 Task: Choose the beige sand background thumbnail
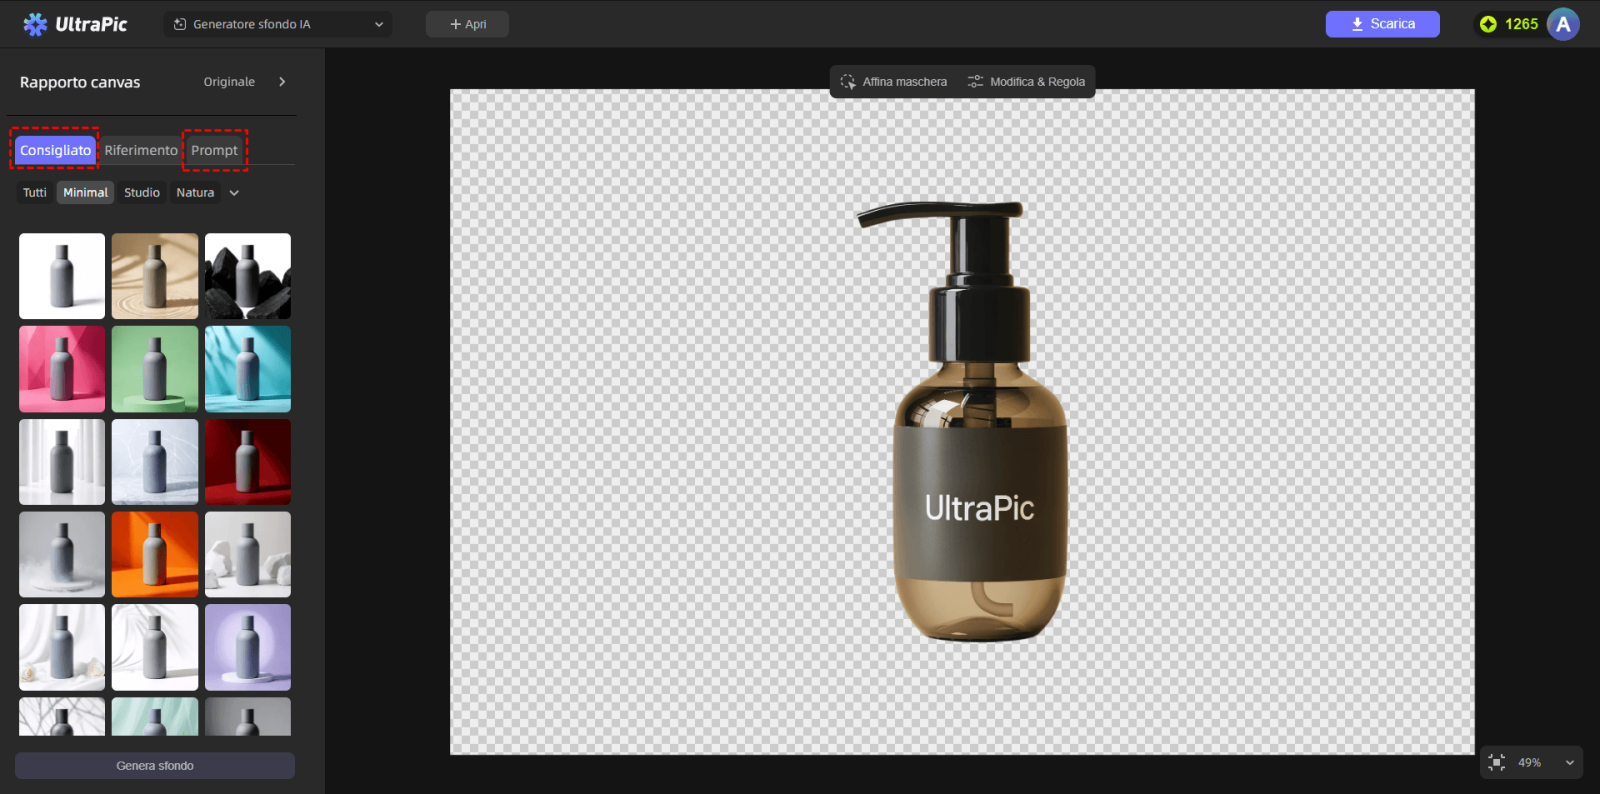[155, 276]
